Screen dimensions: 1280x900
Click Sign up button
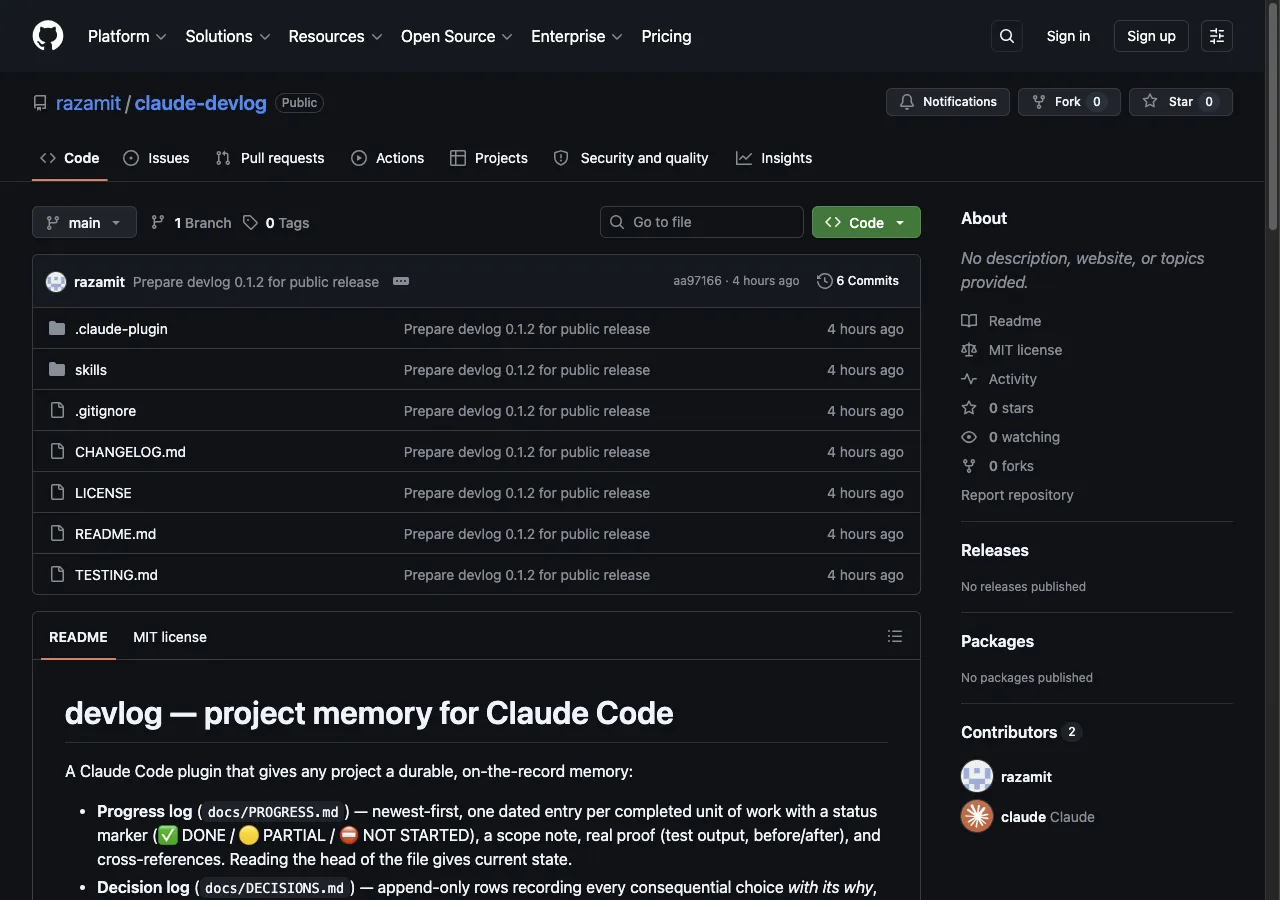(x=1151, y=36)
